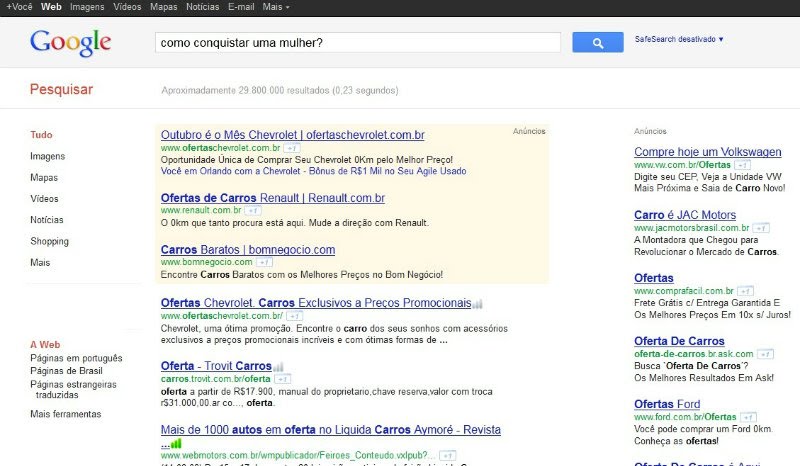Click green rating bars under Liquida Carros result
This screenshot has height=466, width=800.
click(x=176, y=444)
